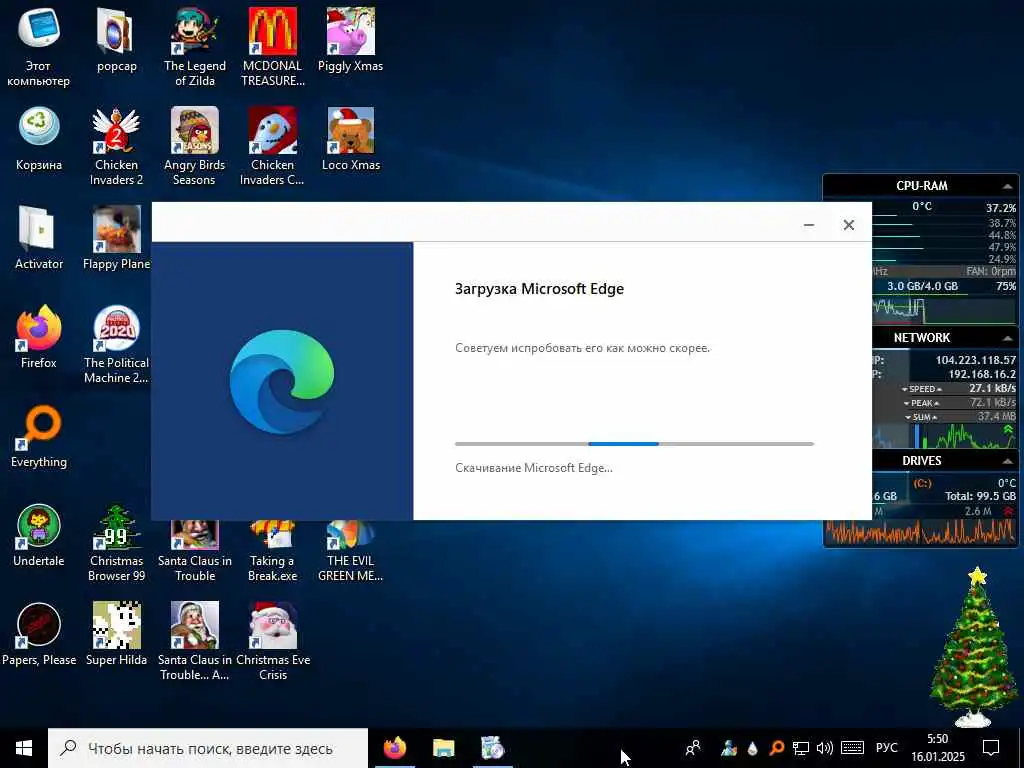
Task: Switch input language via РУС indicator
Action: click(x=887, y=748)
